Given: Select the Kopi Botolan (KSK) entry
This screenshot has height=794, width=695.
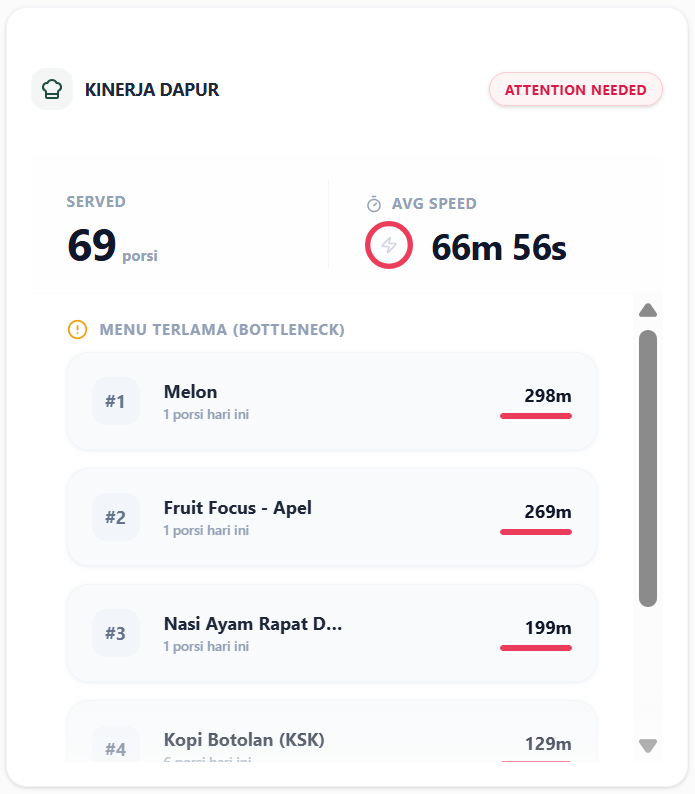Looking at the screenshot, I should click(331, 742).
